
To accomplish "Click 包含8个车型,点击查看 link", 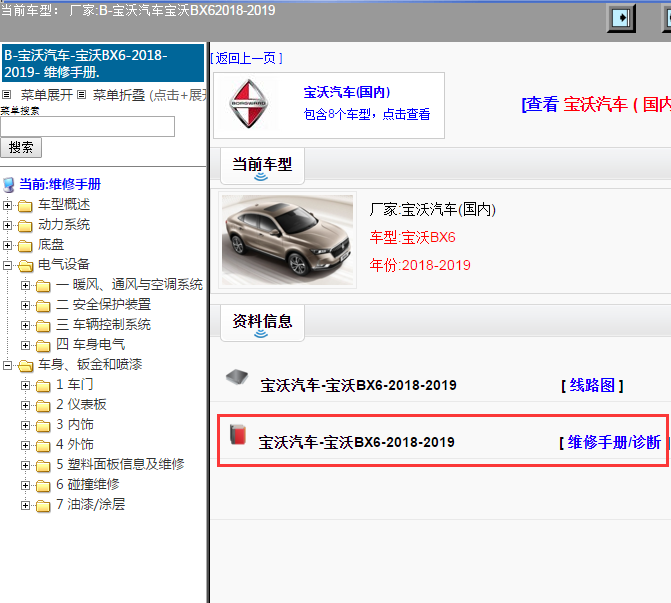I will coord(367,114).
